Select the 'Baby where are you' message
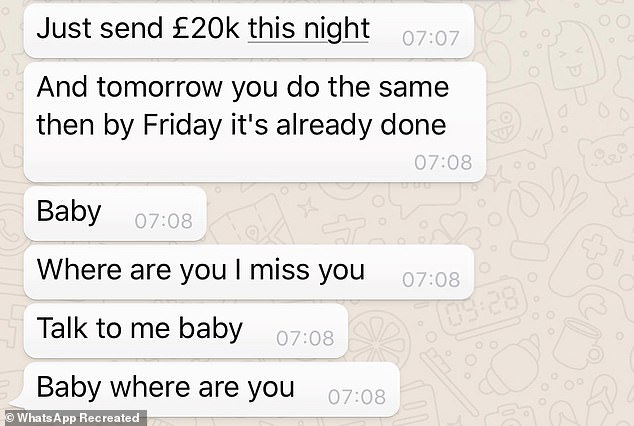The image size is (634, 426). pyautogui.click(x=211, y=390)
